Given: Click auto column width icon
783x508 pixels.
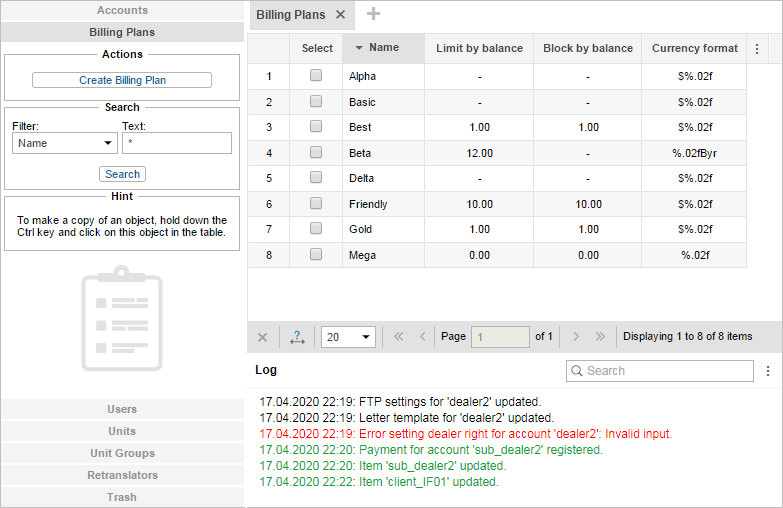Looking at the screenshot, I should click(x=297, y=337).
